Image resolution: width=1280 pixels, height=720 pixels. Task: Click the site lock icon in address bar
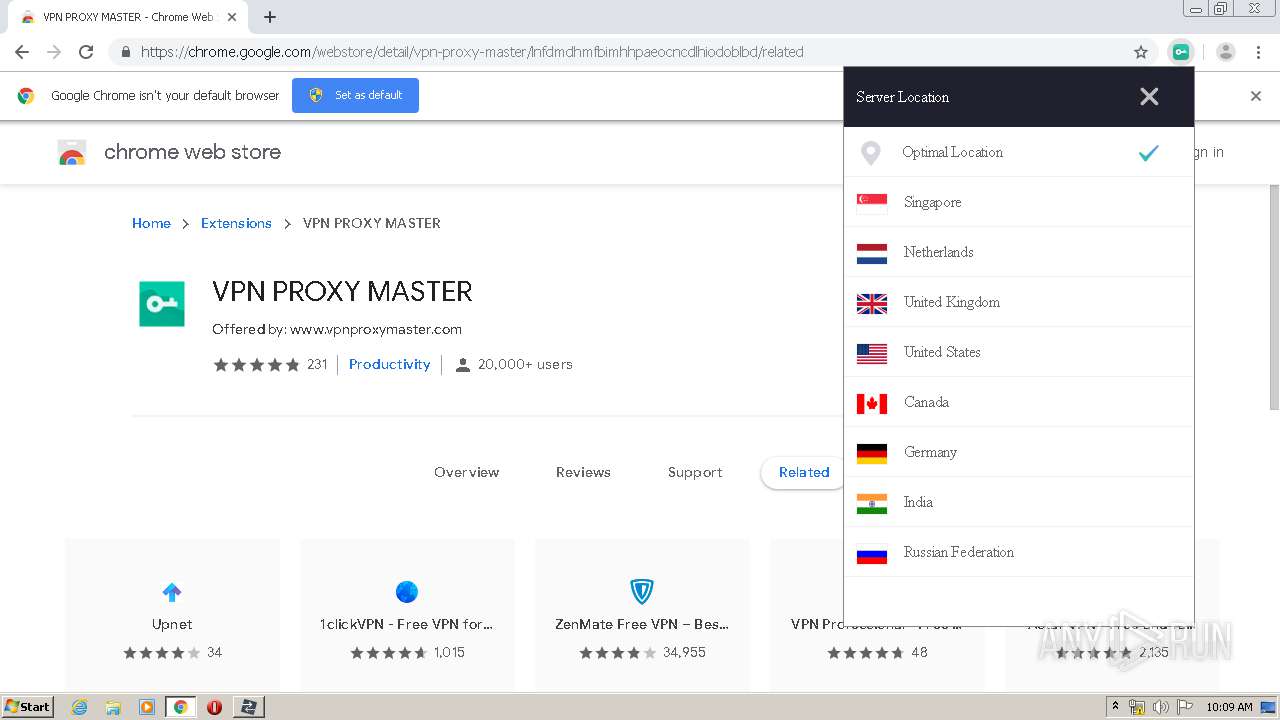click(125, 52)
